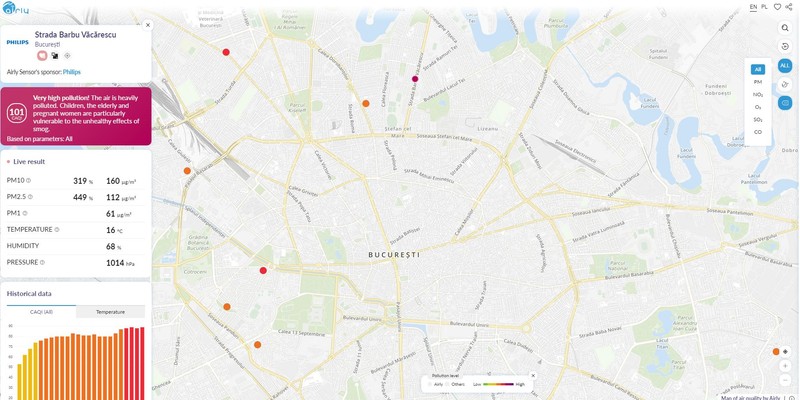The height and width of the screenshot is (400, 800).
Task: Toggle Airly sensors in the legend
Action: point(437,384)
